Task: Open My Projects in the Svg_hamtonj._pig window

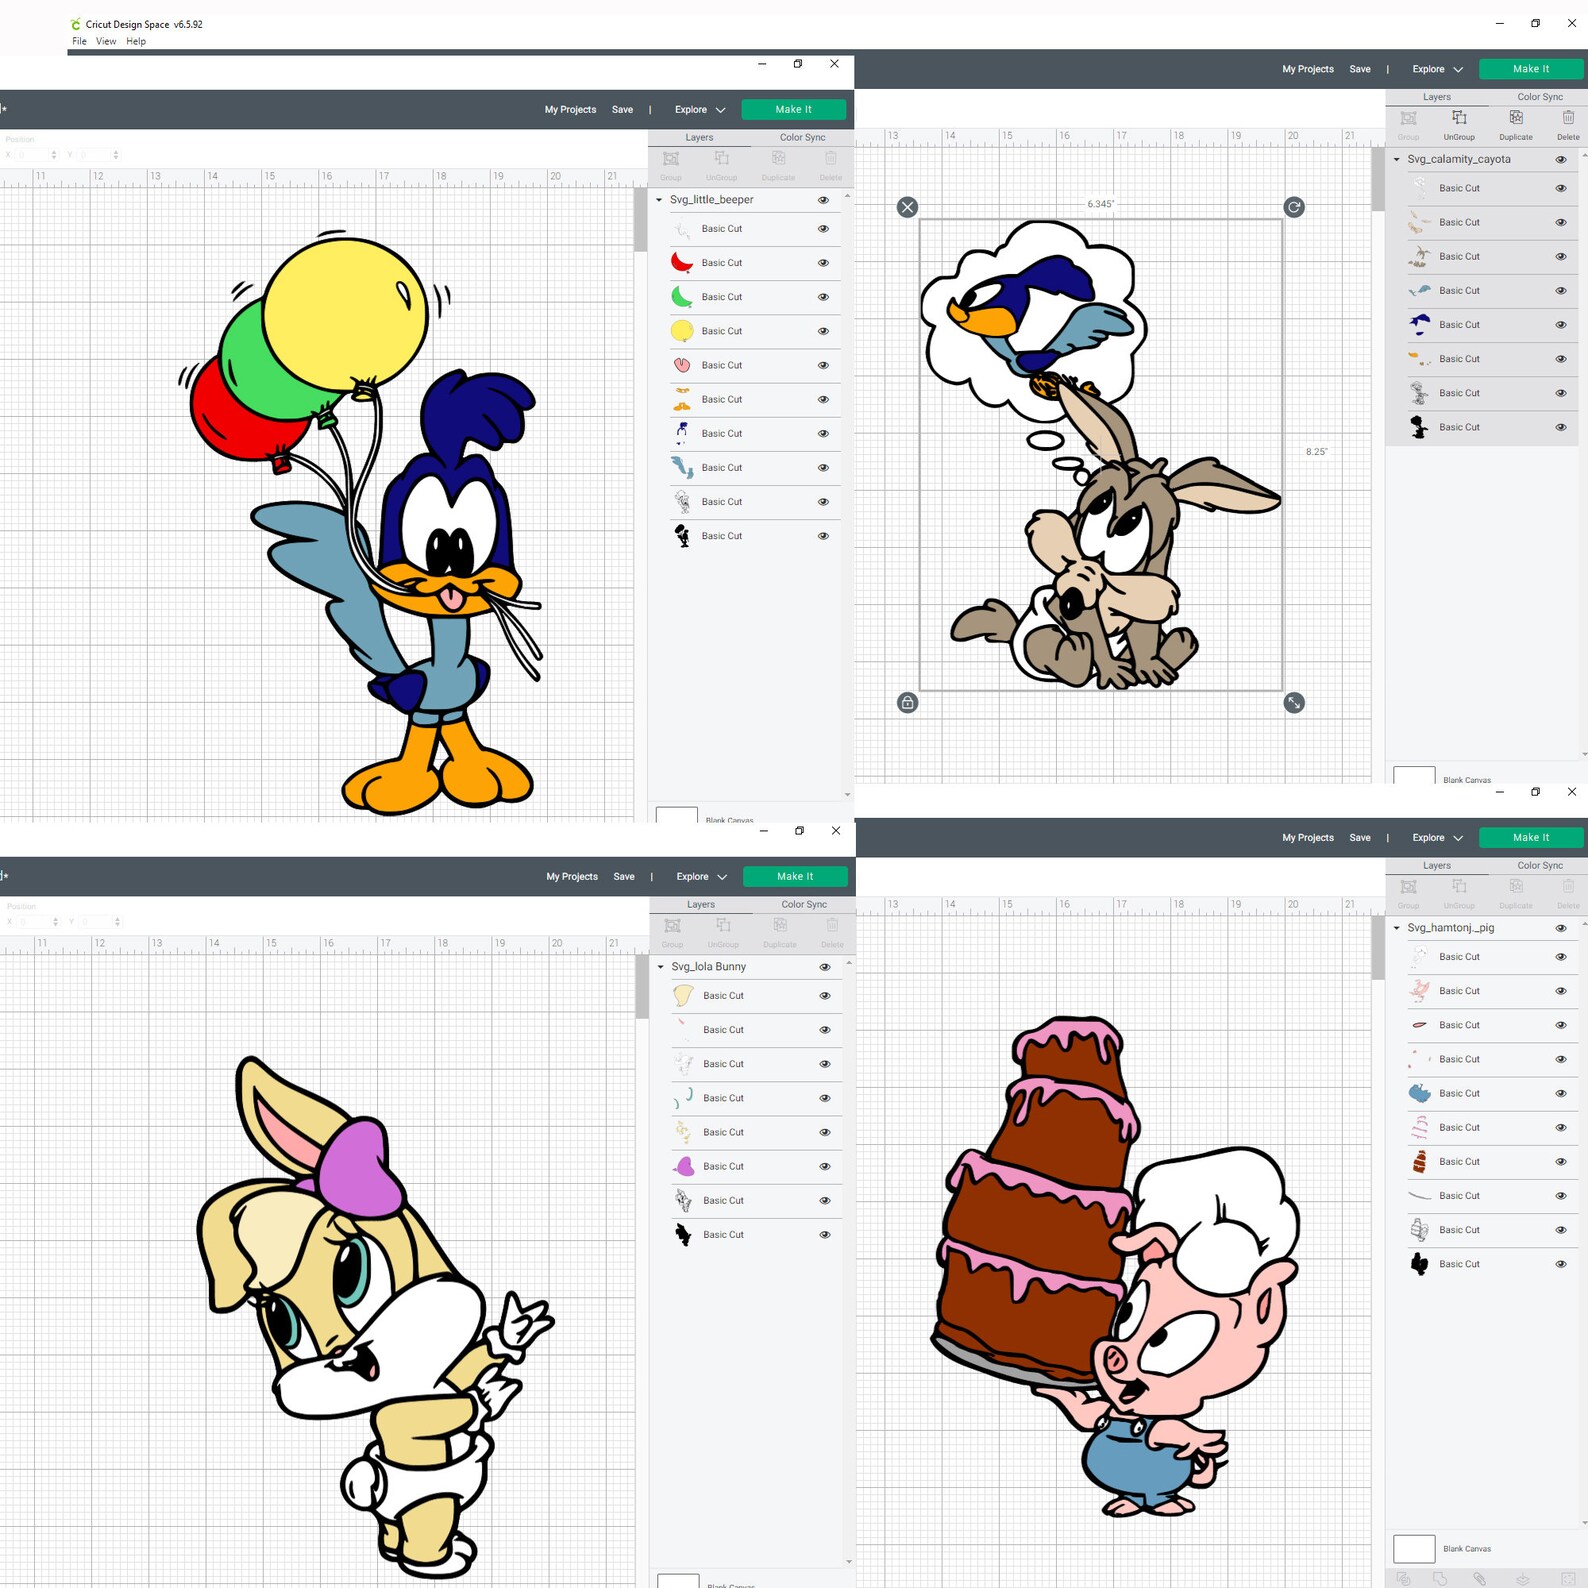Action: tap(1308, 838)
